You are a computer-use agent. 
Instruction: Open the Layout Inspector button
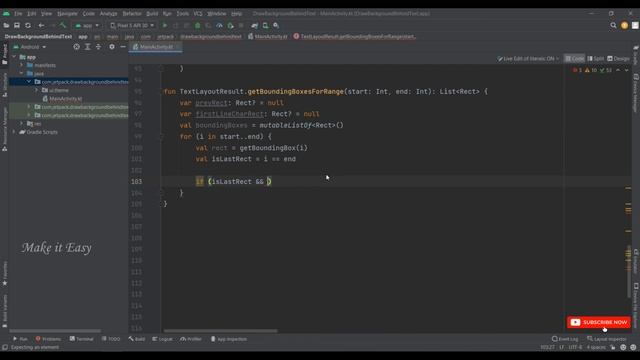(607, 339)
